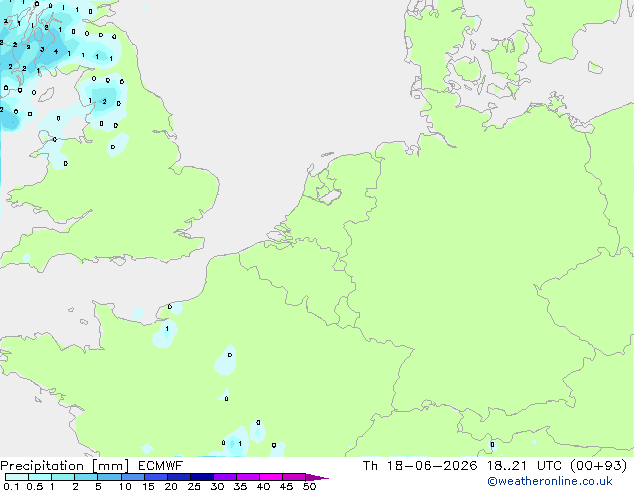This screenshot has width=634, height=490.
Task: Select the 30–35 mm purple legend swatch
Action: (225, 477)
